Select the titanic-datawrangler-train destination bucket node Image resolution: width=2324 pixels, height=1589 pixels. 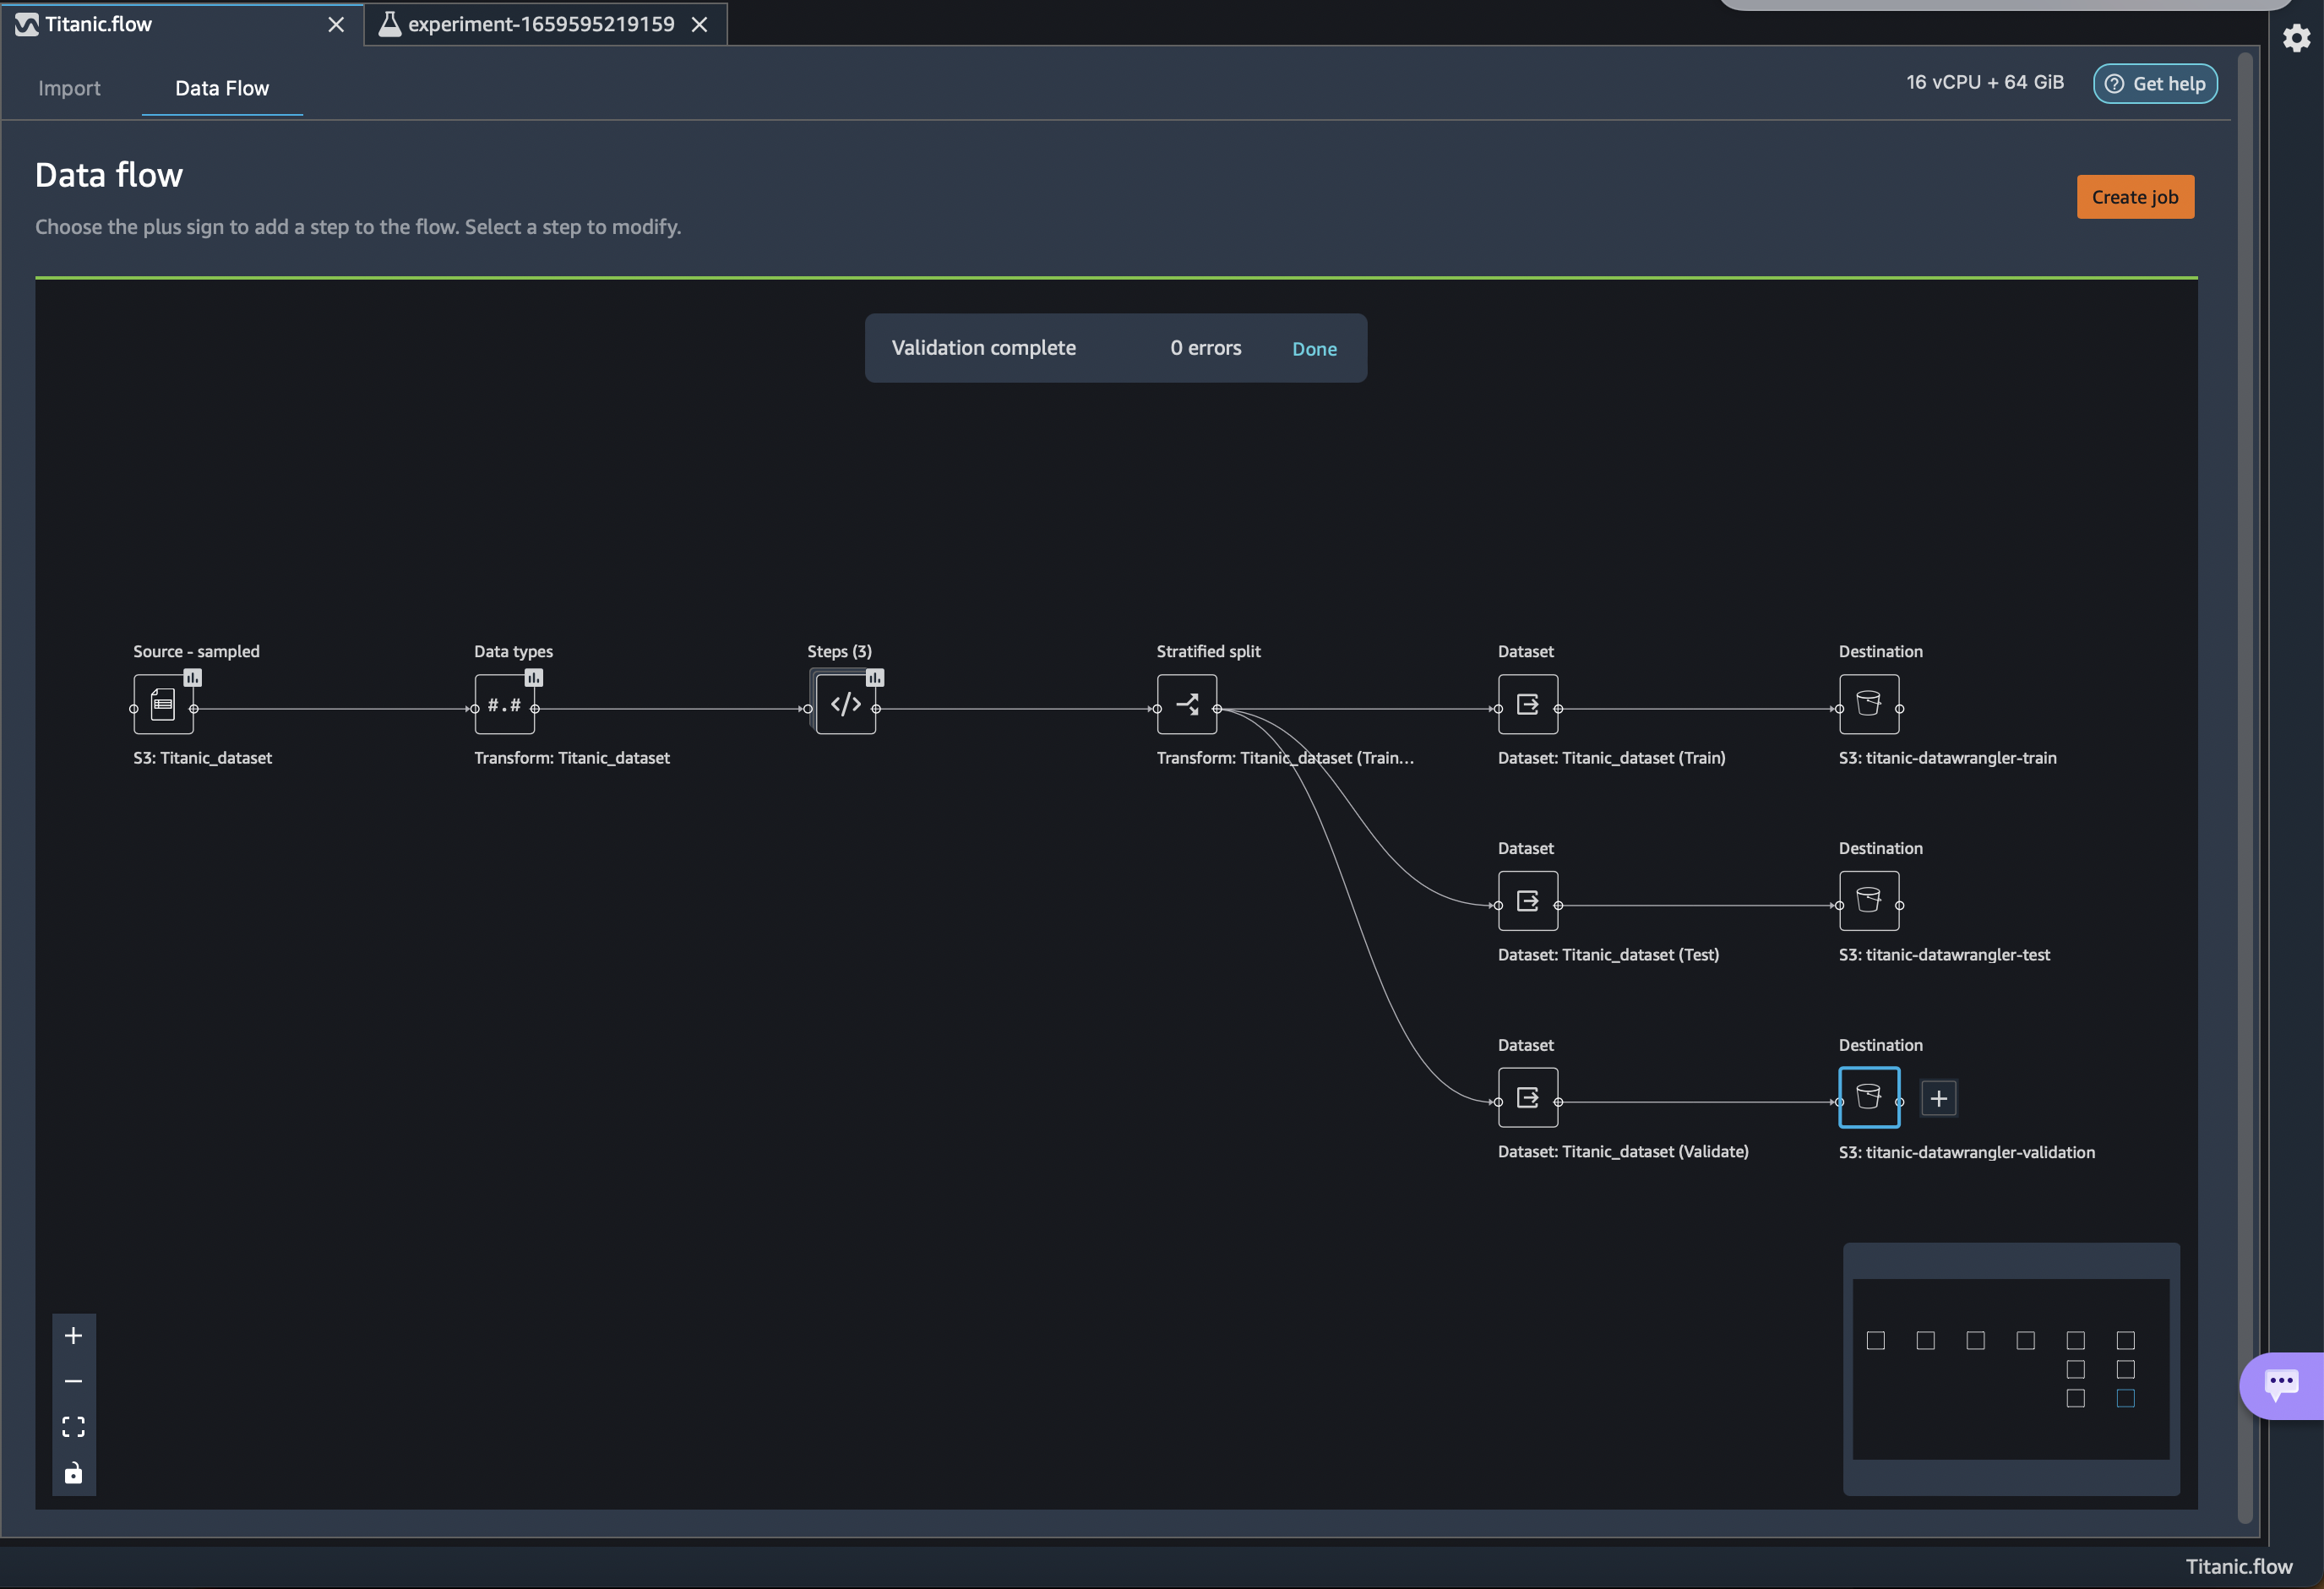pos(1868,705)
